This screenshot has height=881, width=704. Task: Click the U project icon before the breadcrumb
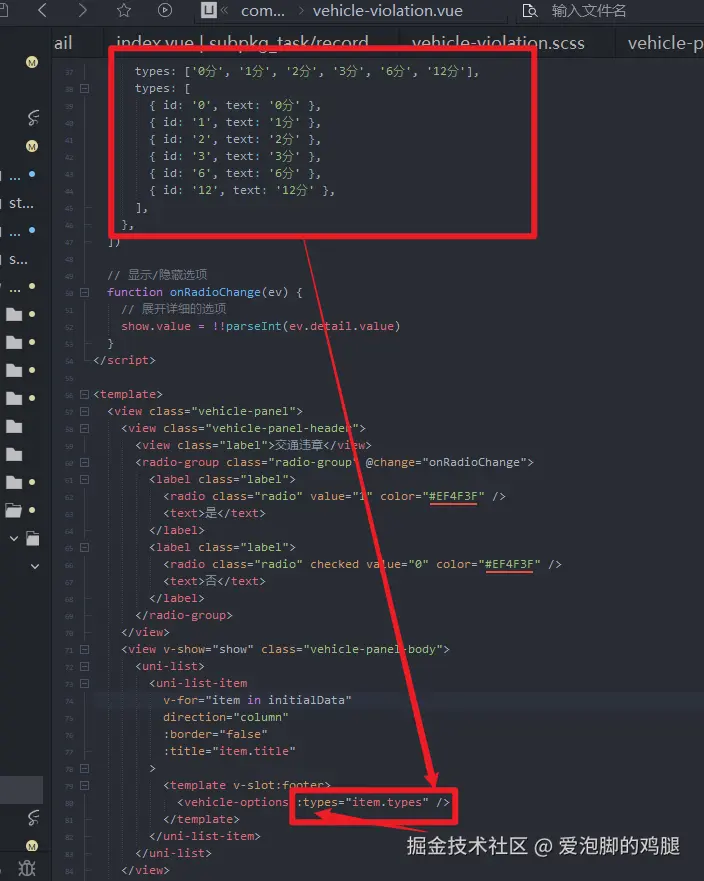click(208, 10)
